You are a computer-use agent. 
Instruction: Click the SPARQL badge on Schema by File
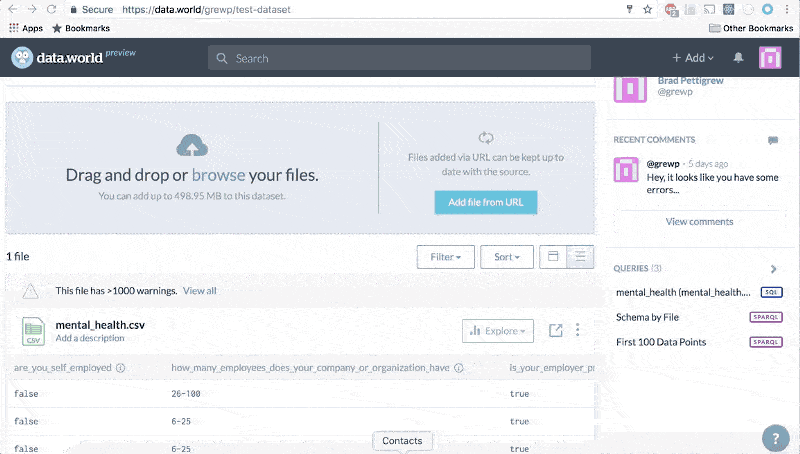[x=766, y=317]
